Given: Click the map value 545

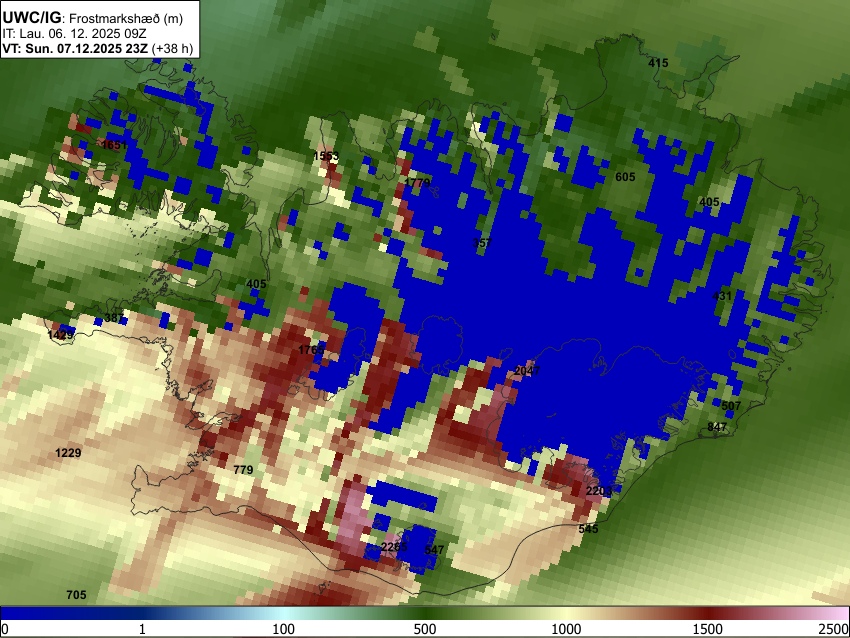Looking at the screenshot, I should [588, 529].
